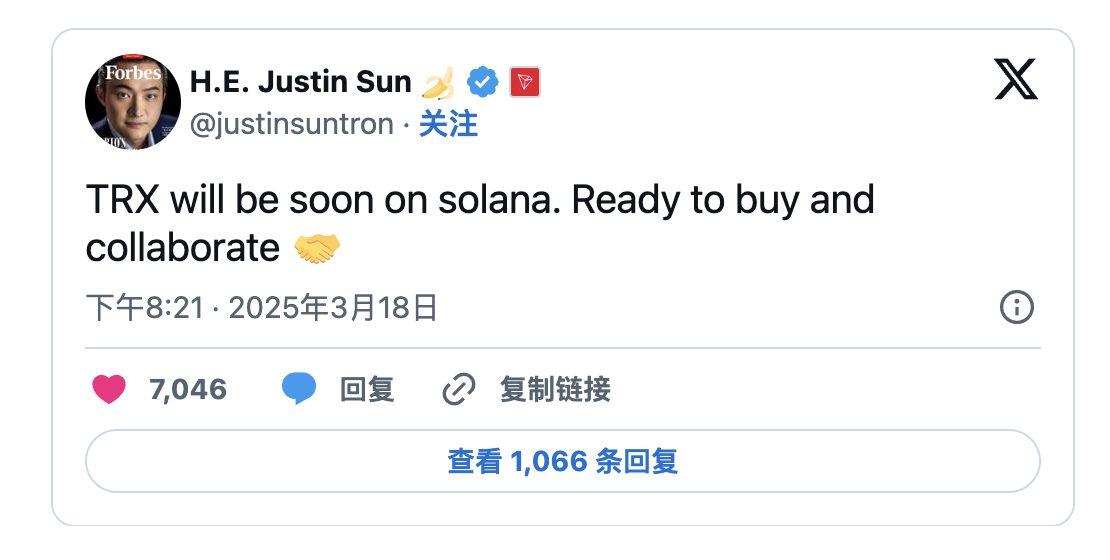Click the handshake emoji in the tweet
The image size is (1110, 560).
(317, 248)
